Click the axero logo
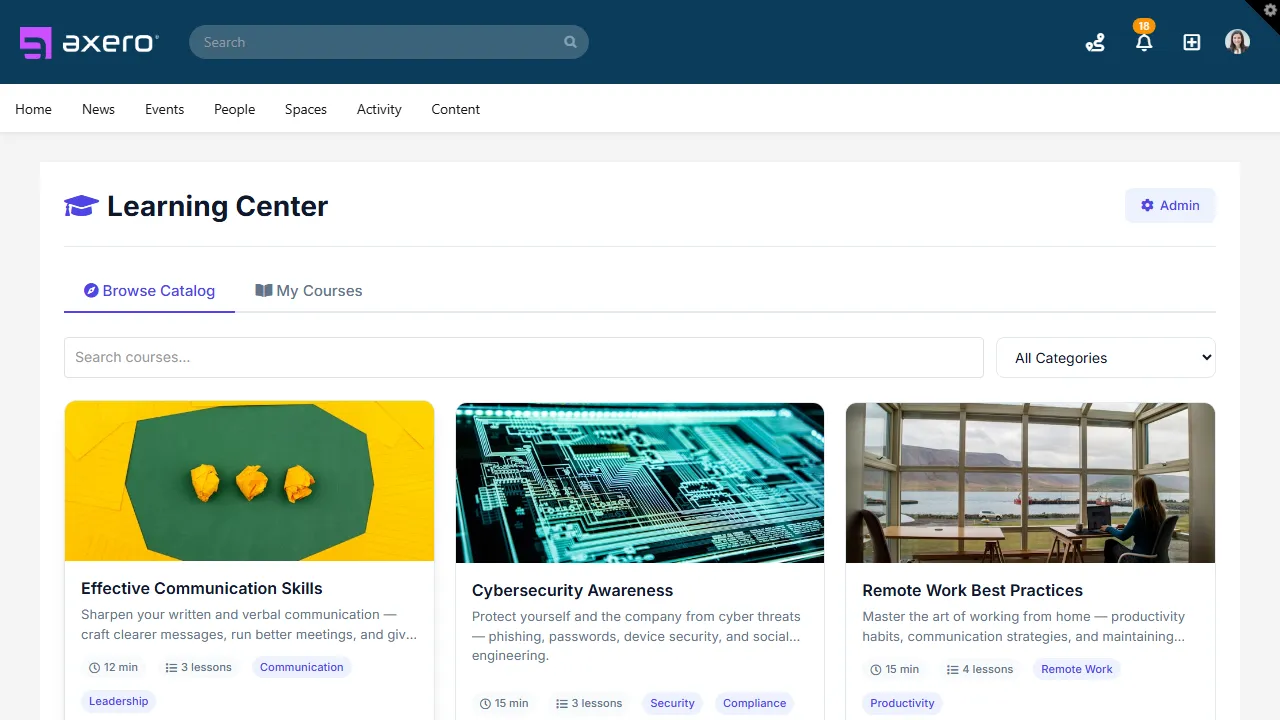Screen dimensions: 1280x720 click(89, 42)
